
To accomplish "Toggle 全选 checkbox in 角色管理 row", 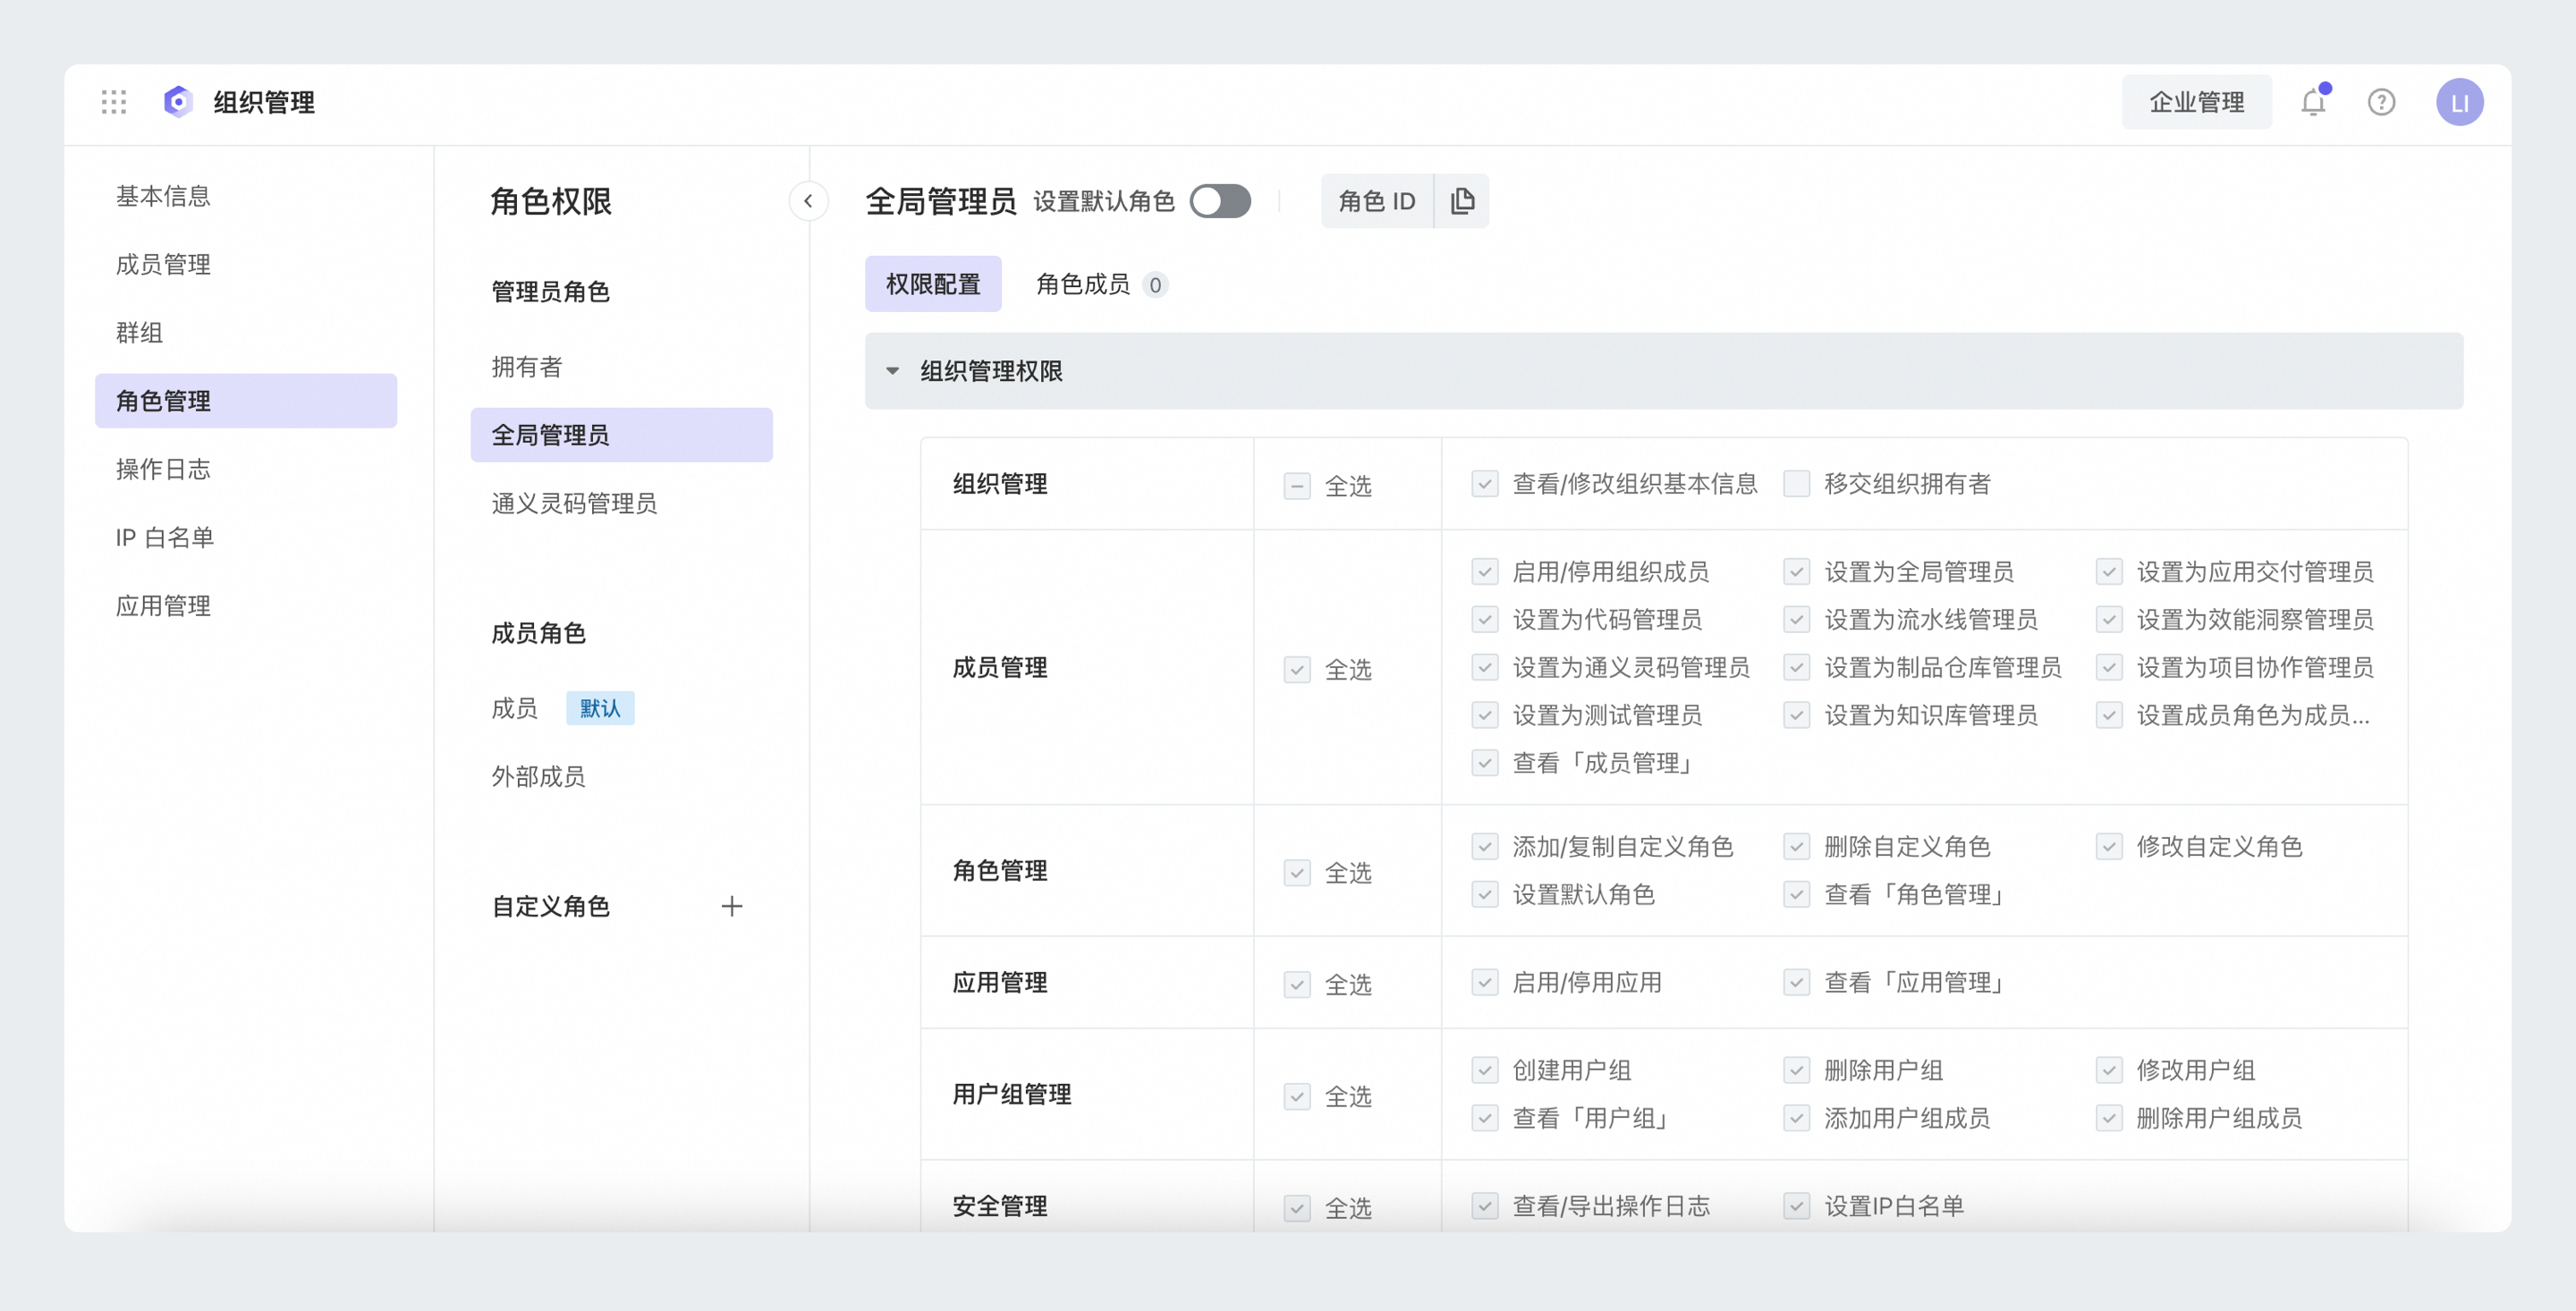I will [1297, 873].
